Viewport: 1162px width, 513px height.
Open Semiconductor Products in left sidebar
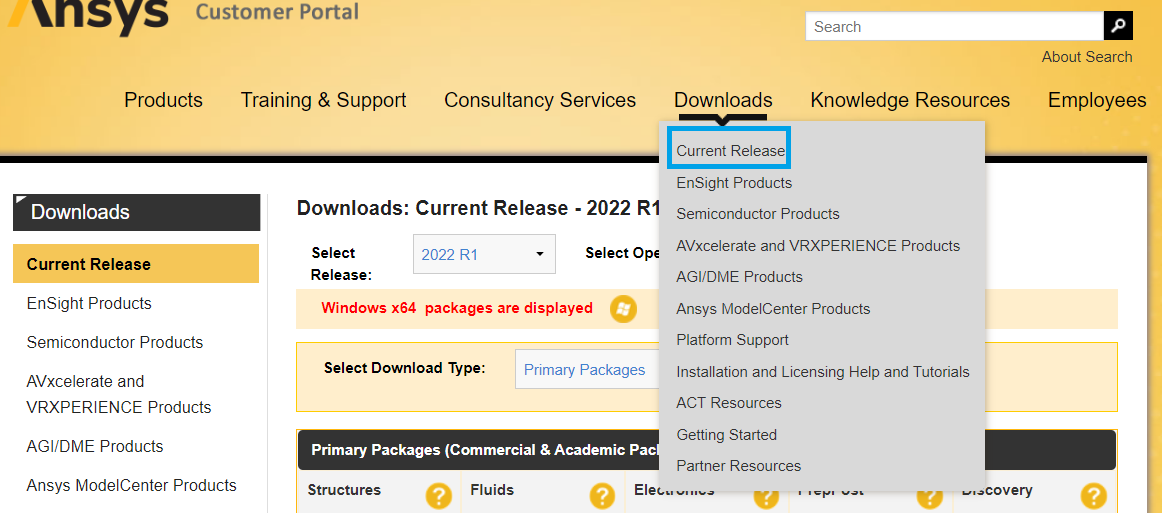114,342
